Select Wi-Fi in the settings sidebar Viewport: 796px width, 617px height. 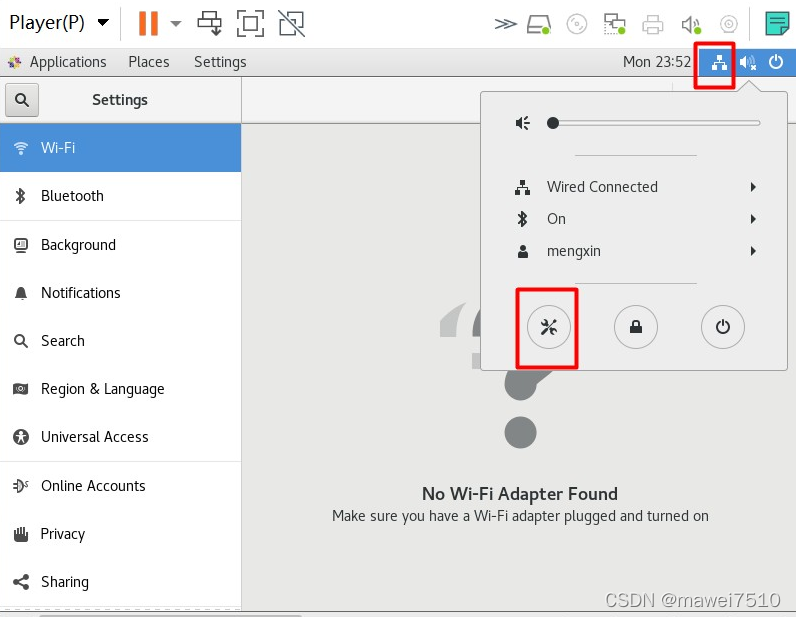point(120,148)
